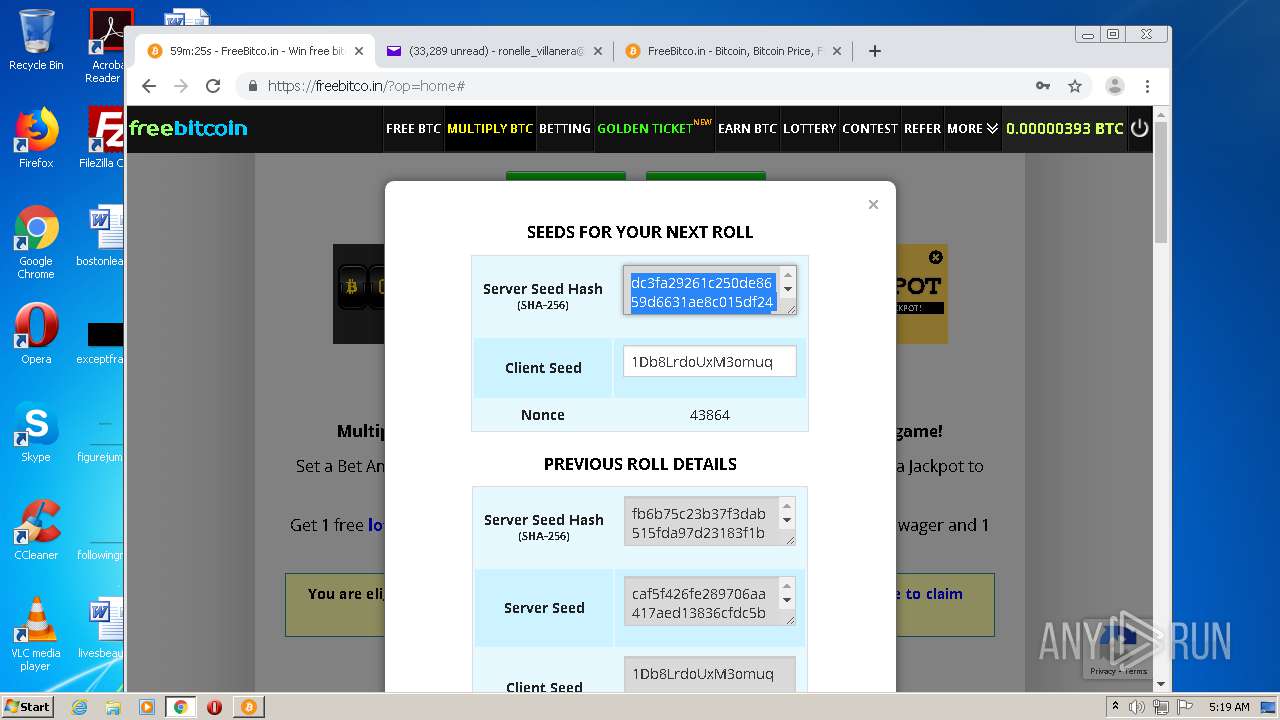Open REFER menu item
This screenshot has width=1280, height=720.
(922, 128)
